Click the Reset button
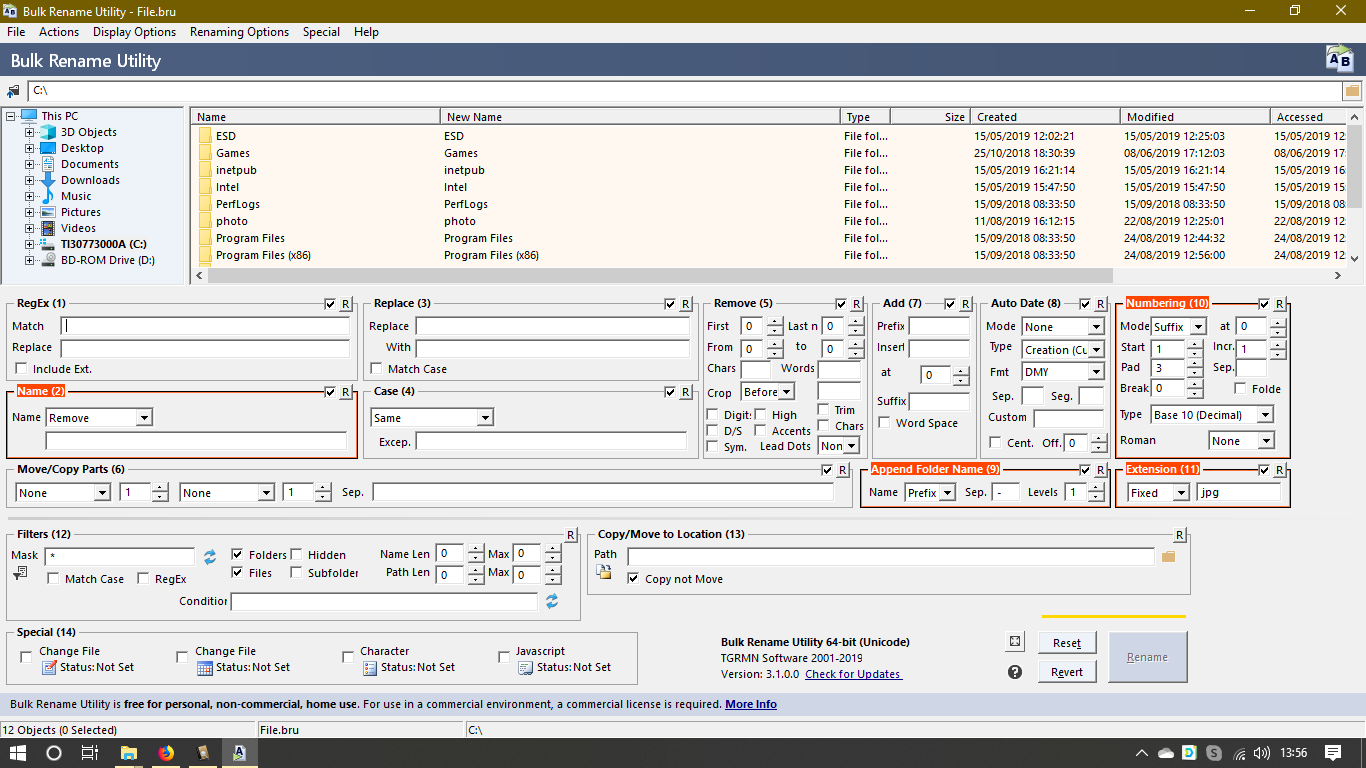Viewport: 1366px width, 768px height. (1067, 643)
